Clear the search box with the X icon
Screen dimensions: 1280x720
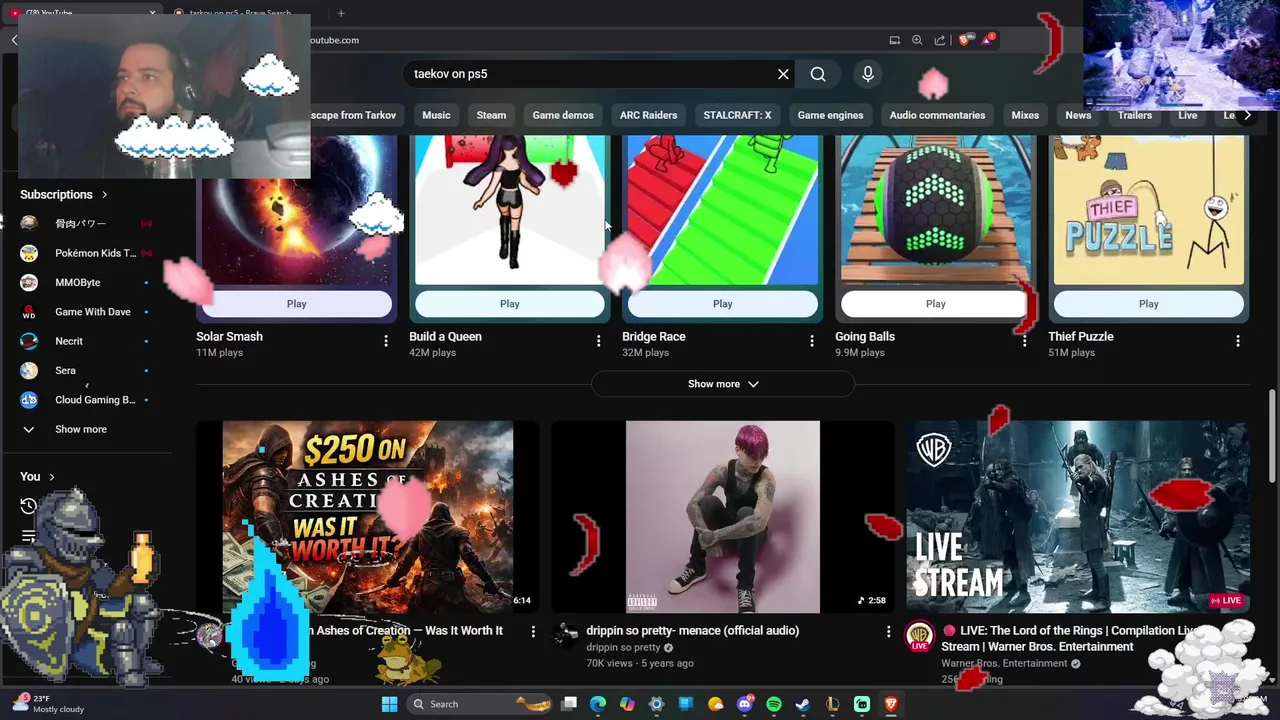click(x=783, y=74)
